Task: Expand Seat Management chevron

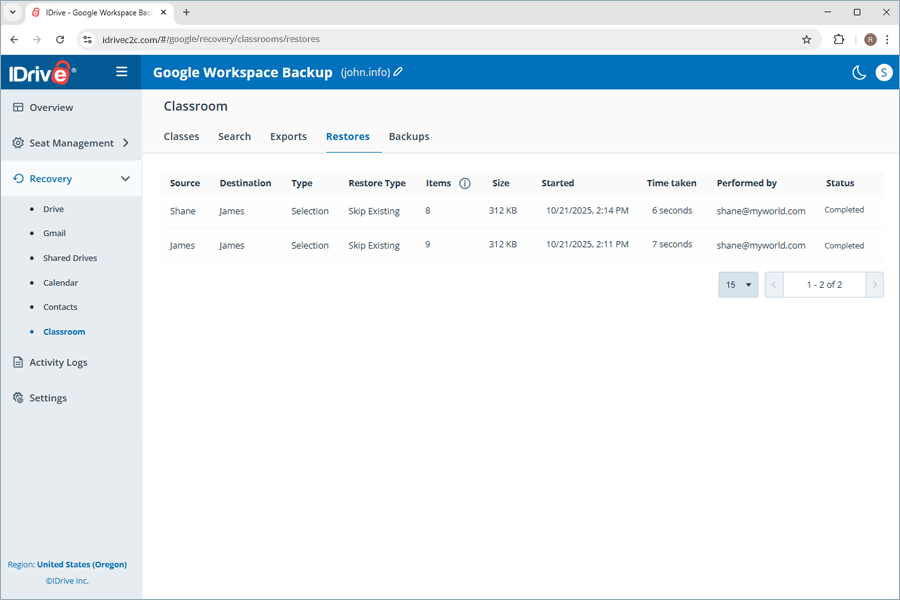Action: tap(126, 143)
